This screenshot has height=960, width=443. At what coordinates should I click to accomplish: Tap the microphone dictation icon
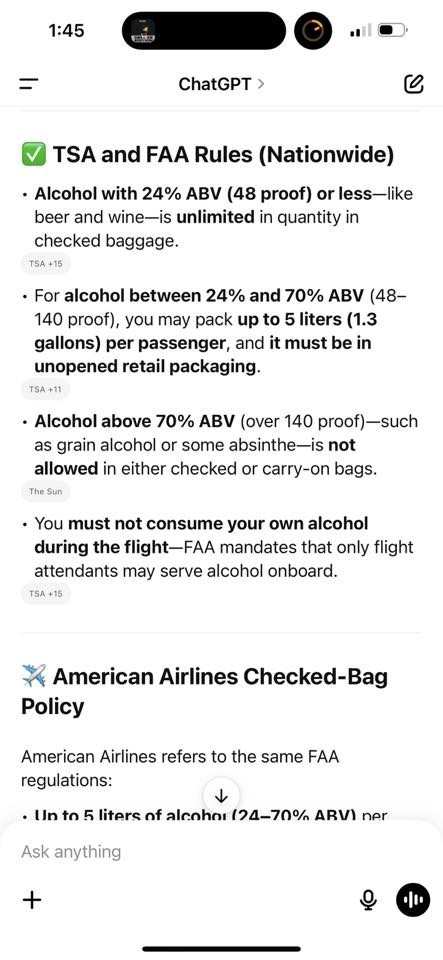[368, 900]
